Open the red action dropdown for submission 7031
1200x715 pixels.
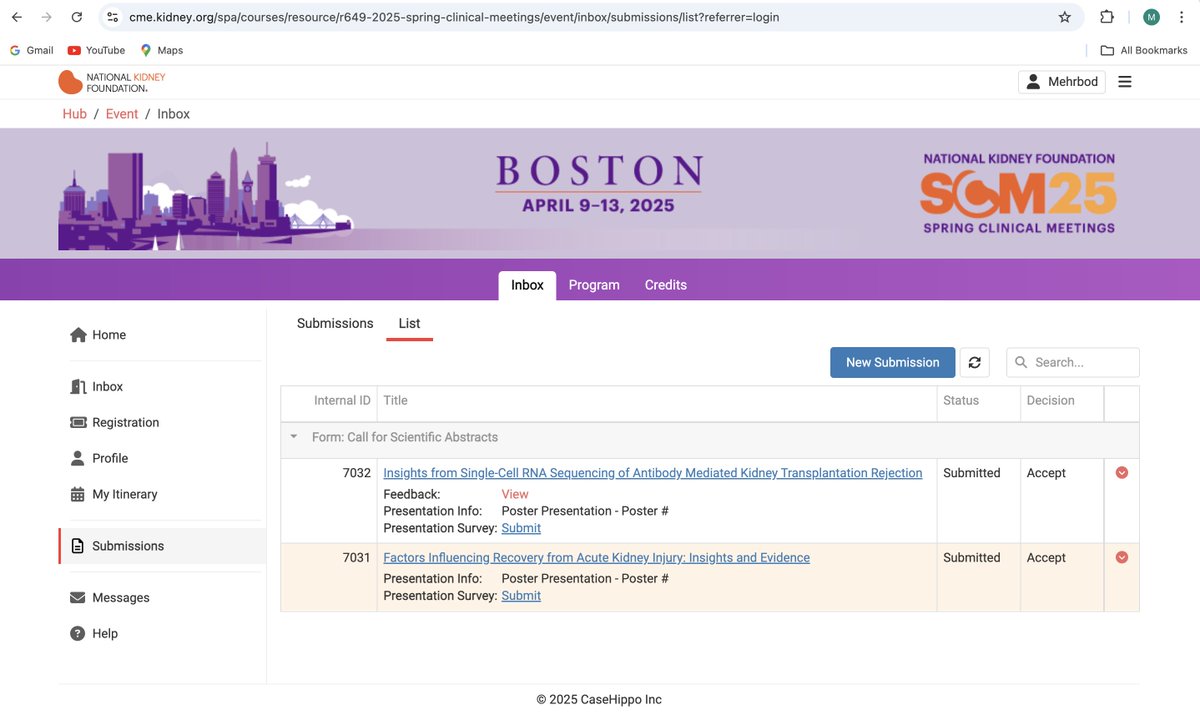(1122, 558)
